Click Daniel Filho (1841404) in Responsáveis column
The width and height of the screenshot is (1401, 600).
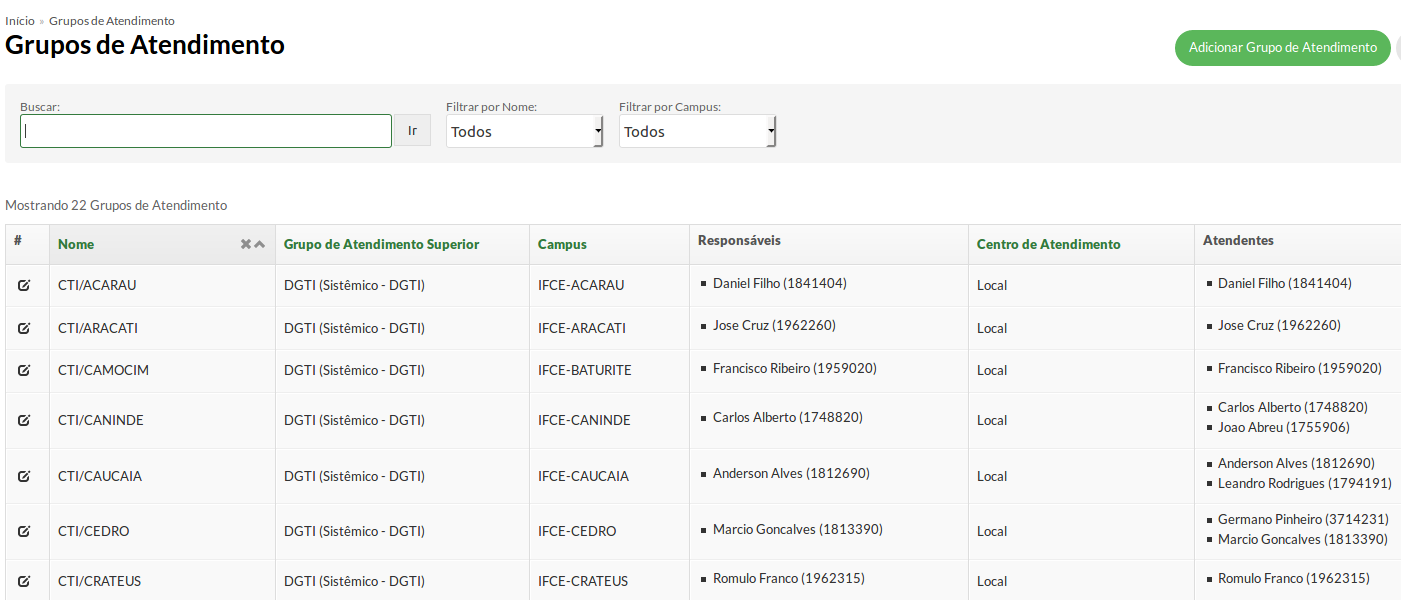[x=780, y=283]
